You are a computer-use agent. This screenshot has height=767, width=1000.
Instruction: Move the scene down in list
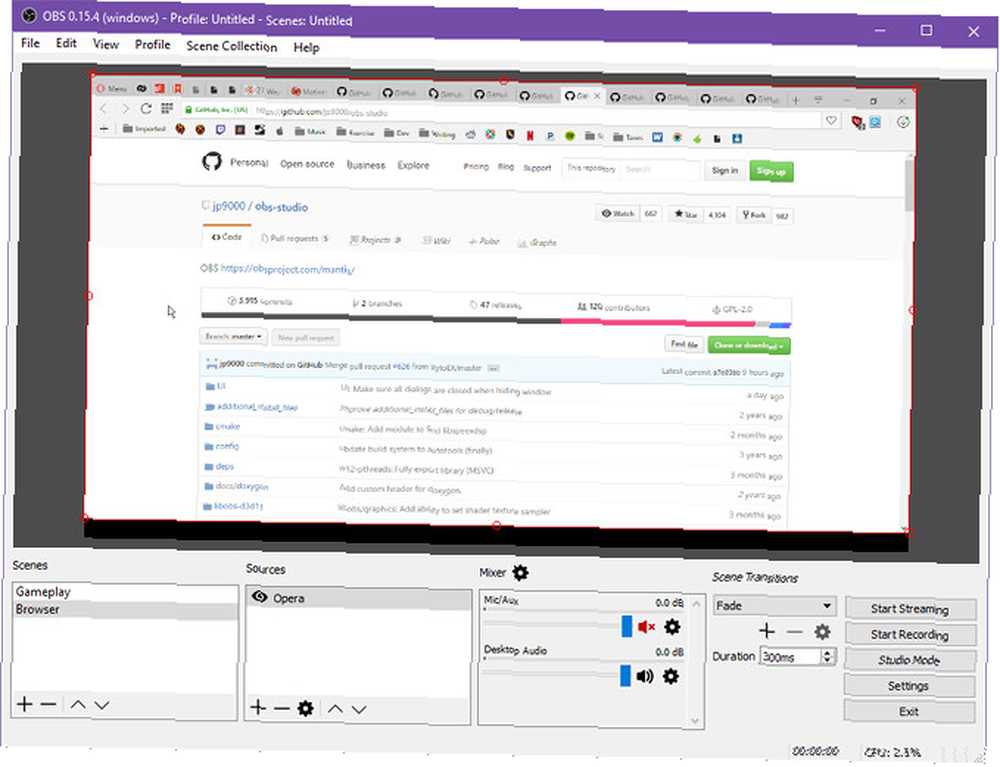[x=102, y=705]
